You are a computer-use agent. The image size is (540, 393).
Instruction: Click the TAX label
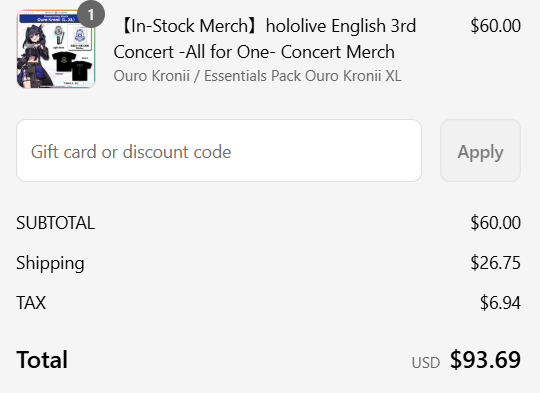coord(31,303)
